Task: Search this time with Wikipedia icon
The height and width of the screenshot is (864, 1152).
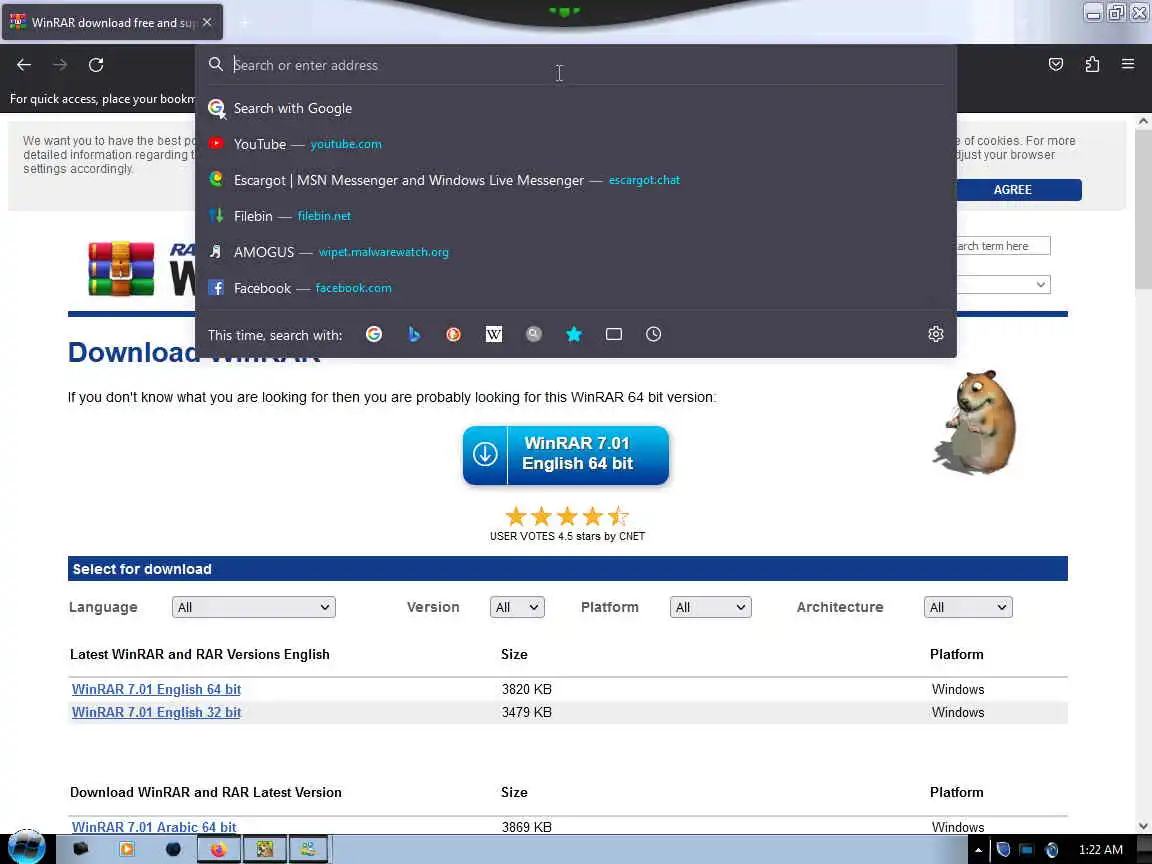Action: pyautogui.click(x=494, y=334)
